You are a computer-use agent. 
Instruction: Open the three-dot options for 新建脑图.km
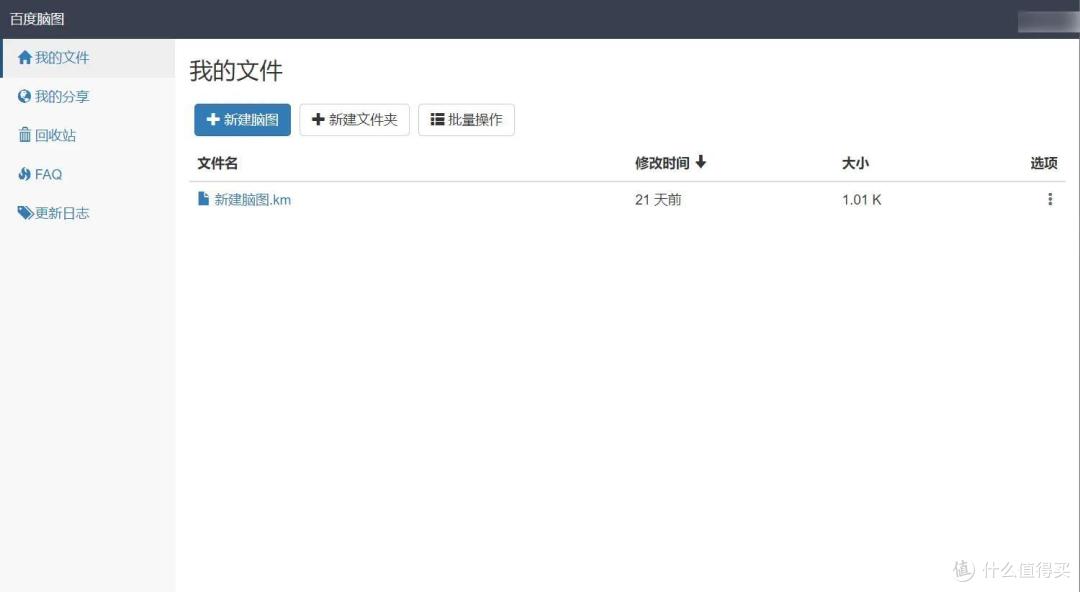click(1050, 199)
